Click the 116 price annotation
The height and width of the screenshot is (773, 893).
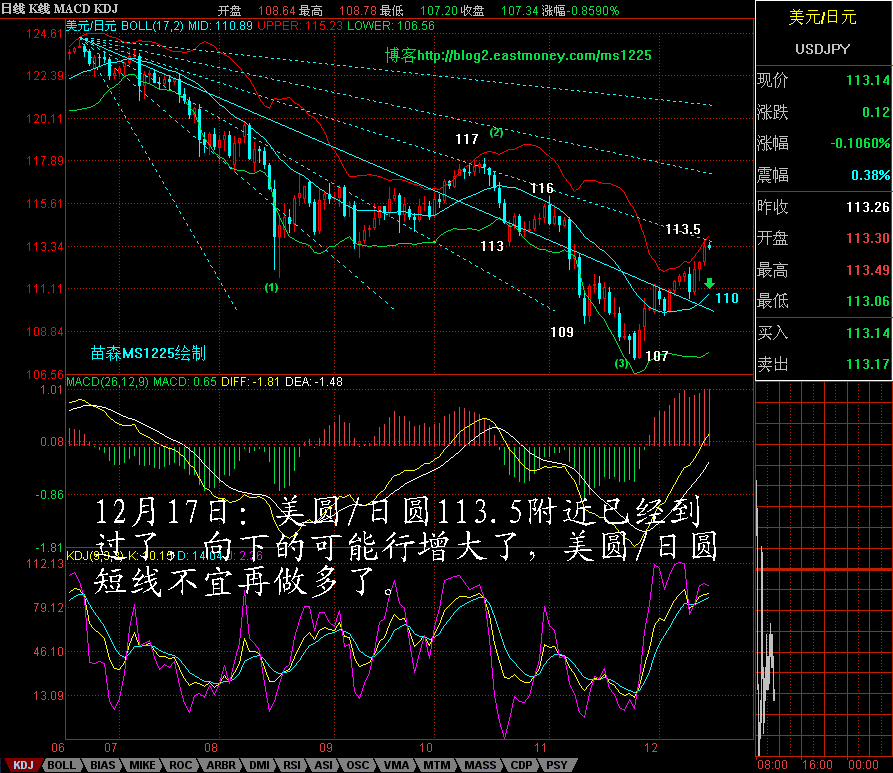click(x=542, y=188)
